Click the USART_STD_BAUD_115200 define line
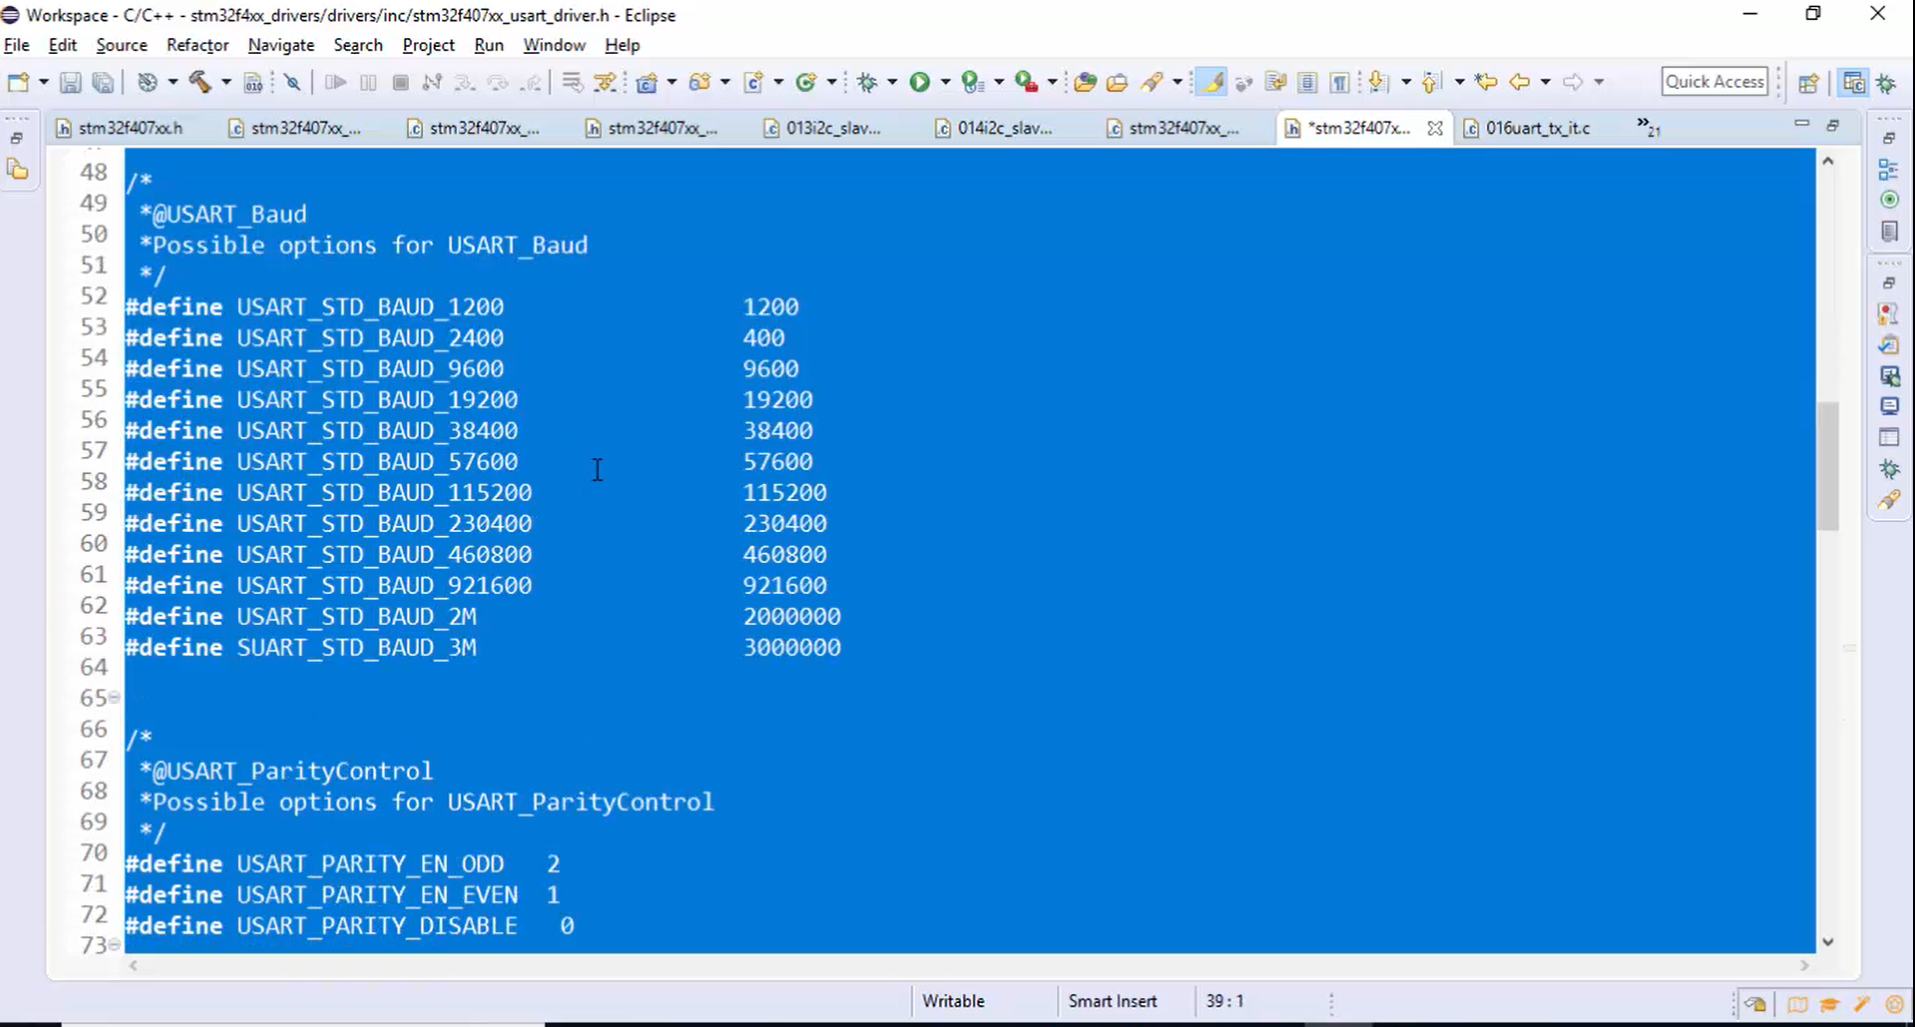The width and height of the screenshot is (1915, 1027). (x=476, y=492)
